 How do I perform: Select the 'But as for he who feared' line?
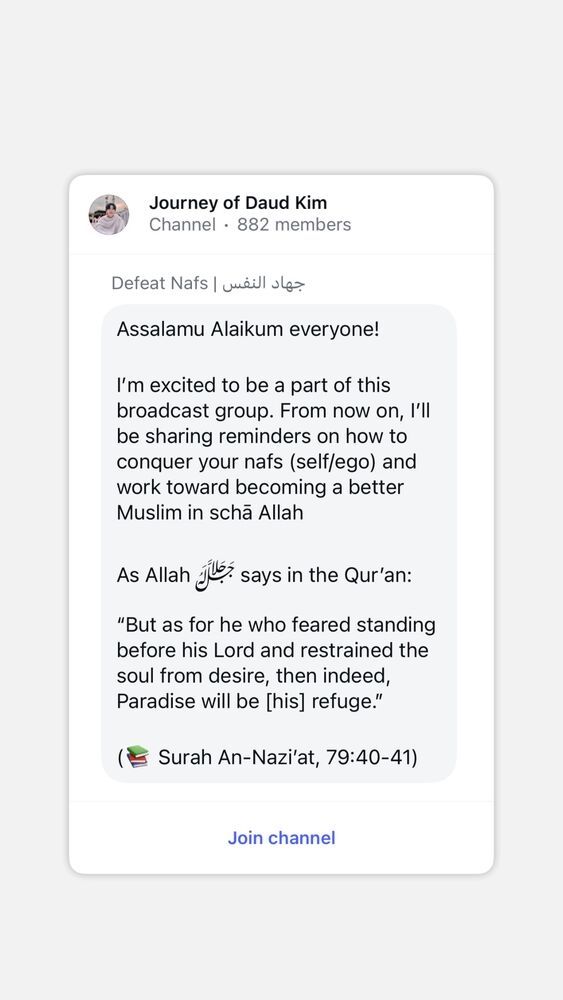(x=276, y=625)
